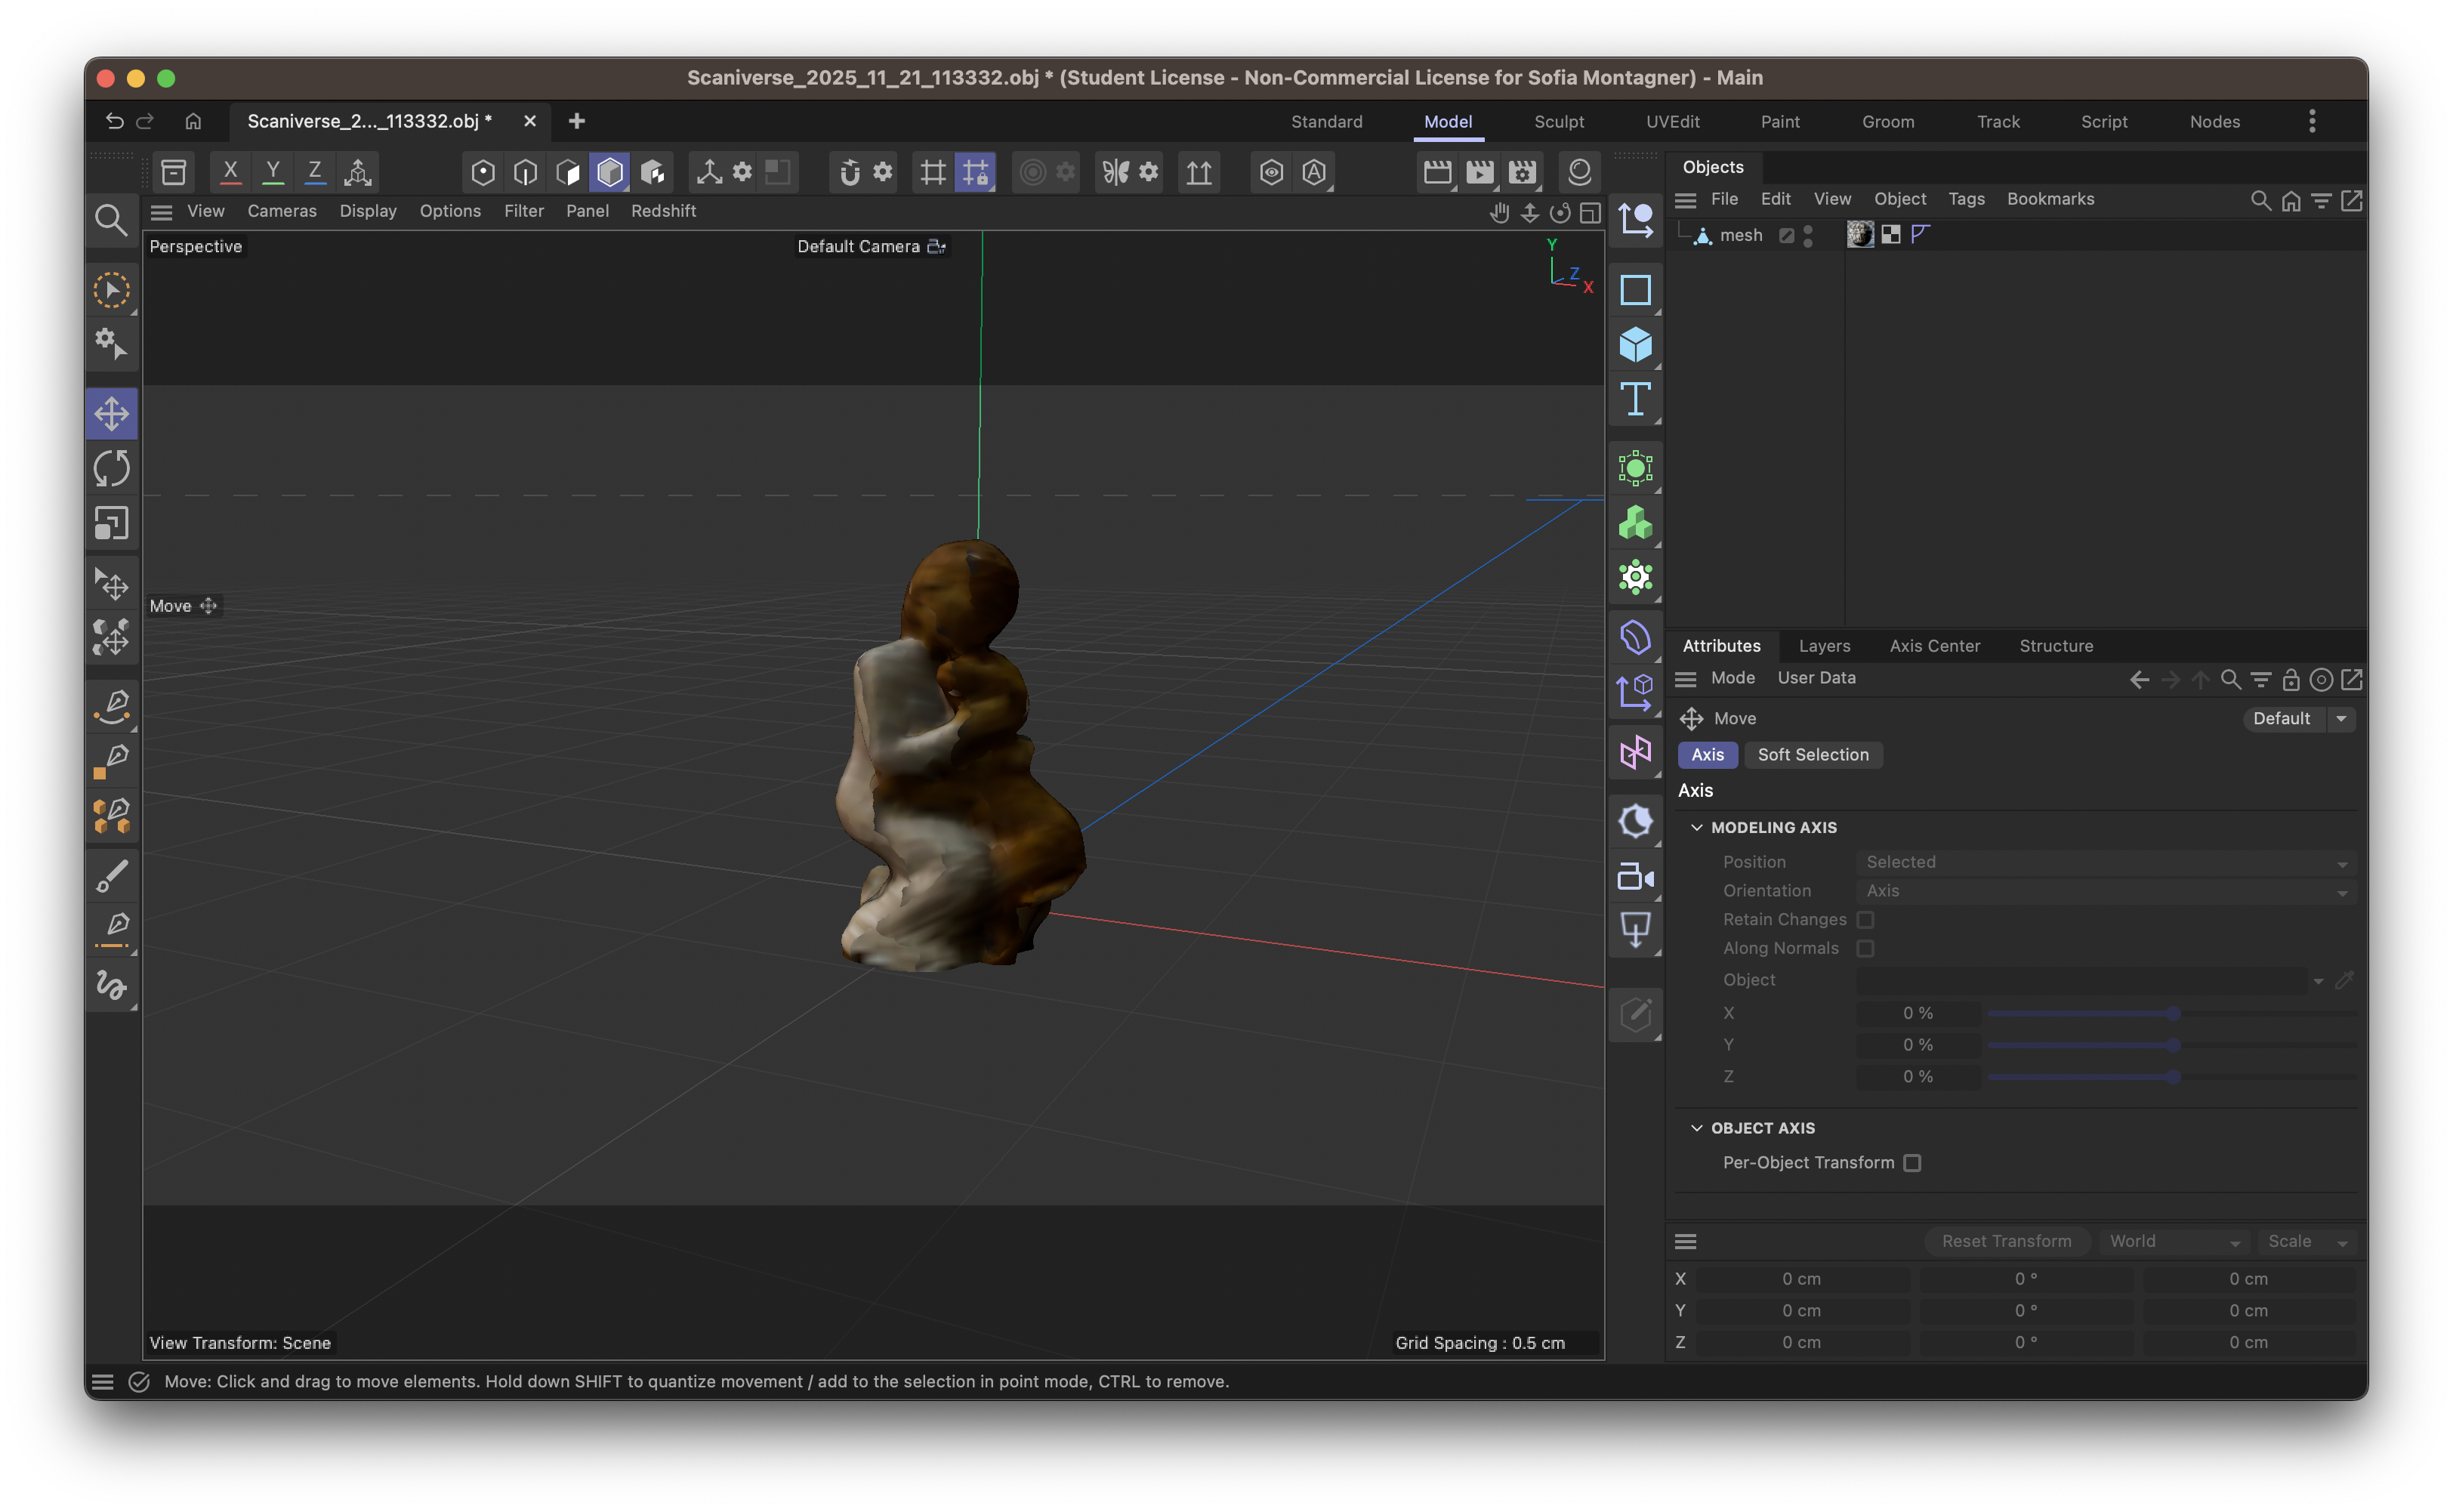2453x1512 pixels.
Task: Open the Layers tab in the Attributes panel
Action: pos(1824,646)
